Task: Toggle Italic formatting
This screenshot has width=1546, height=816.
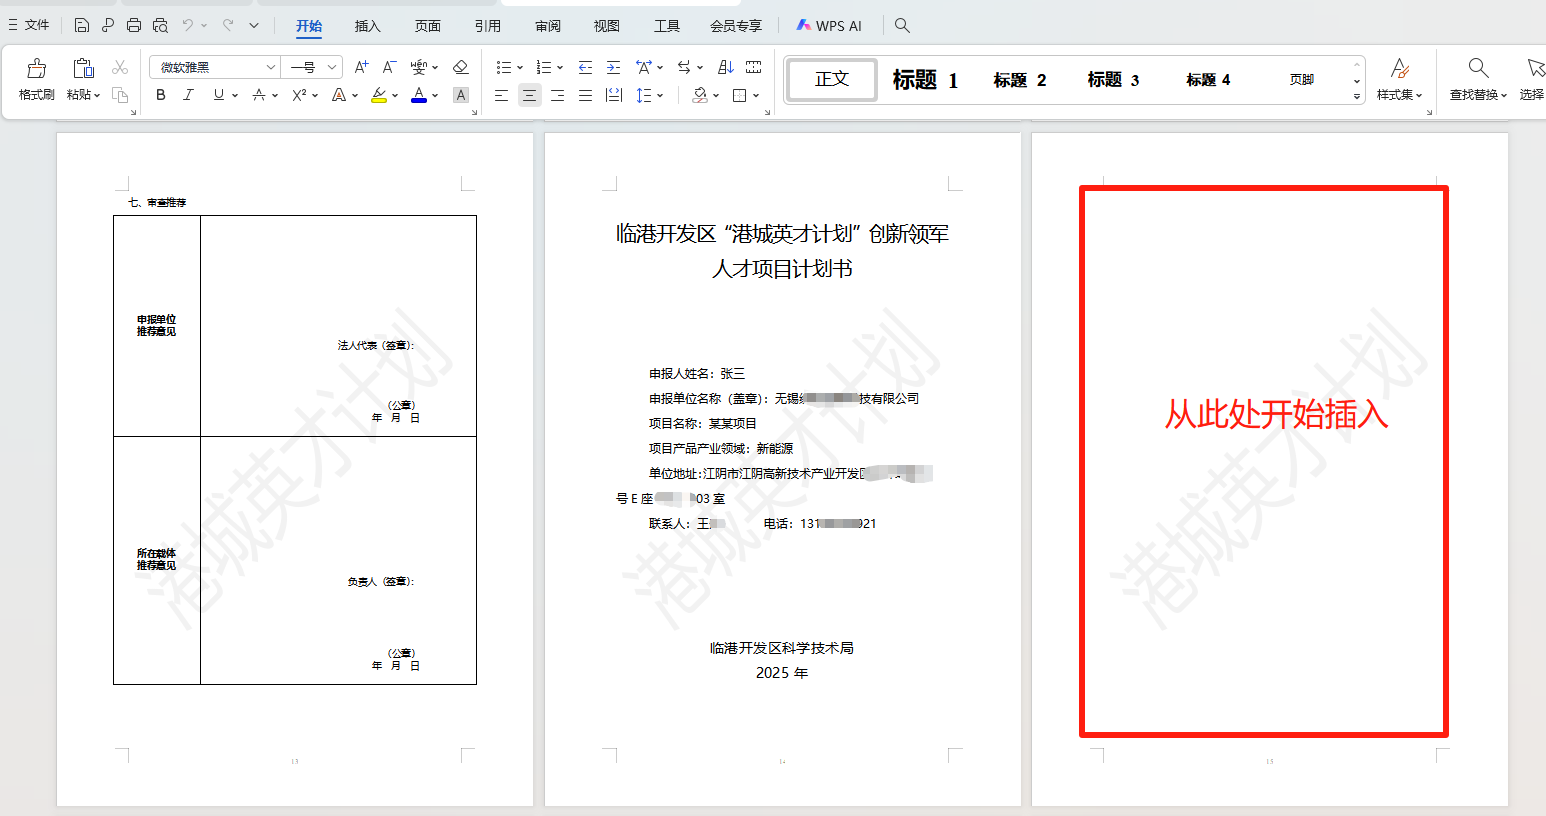Action: (x=188, y=95)
